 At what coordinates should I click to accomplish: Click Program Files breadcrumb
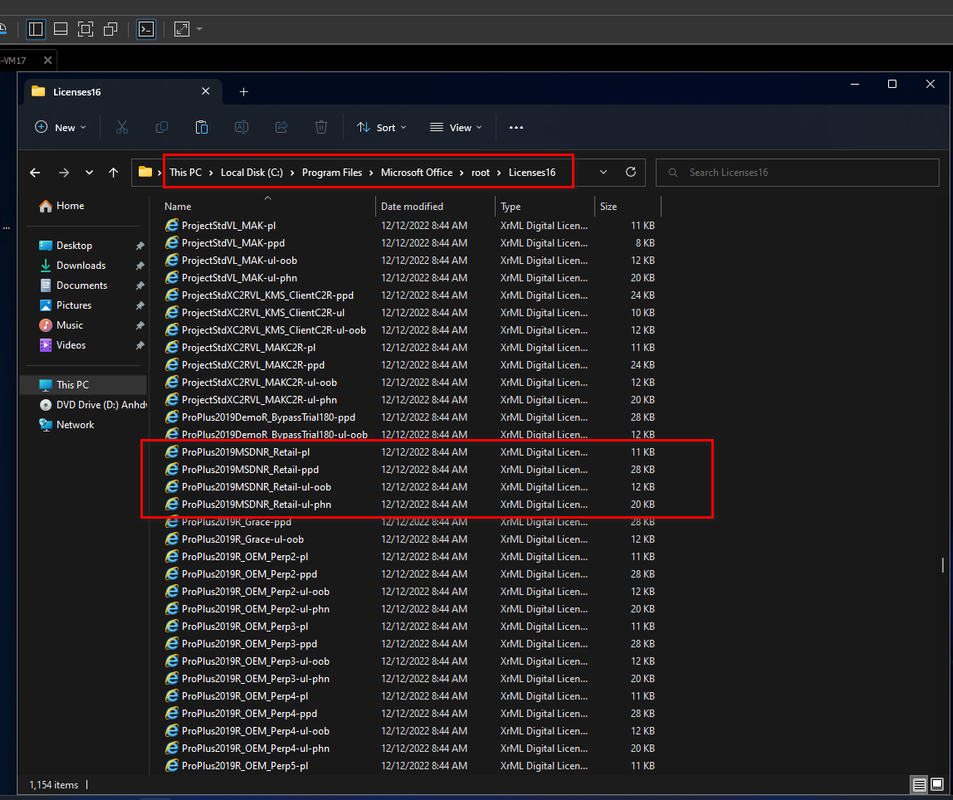point(332,173)
